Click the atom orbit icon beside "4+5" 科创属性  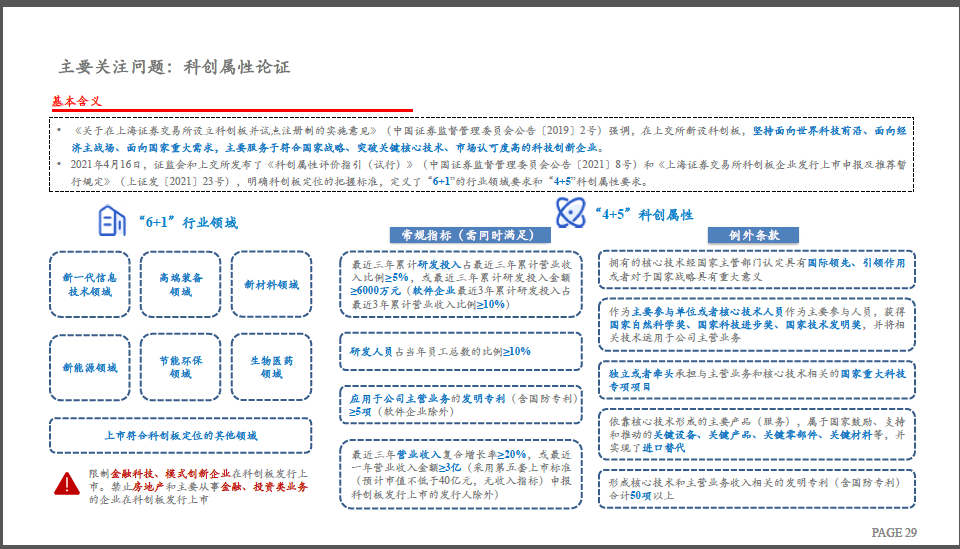571,212
